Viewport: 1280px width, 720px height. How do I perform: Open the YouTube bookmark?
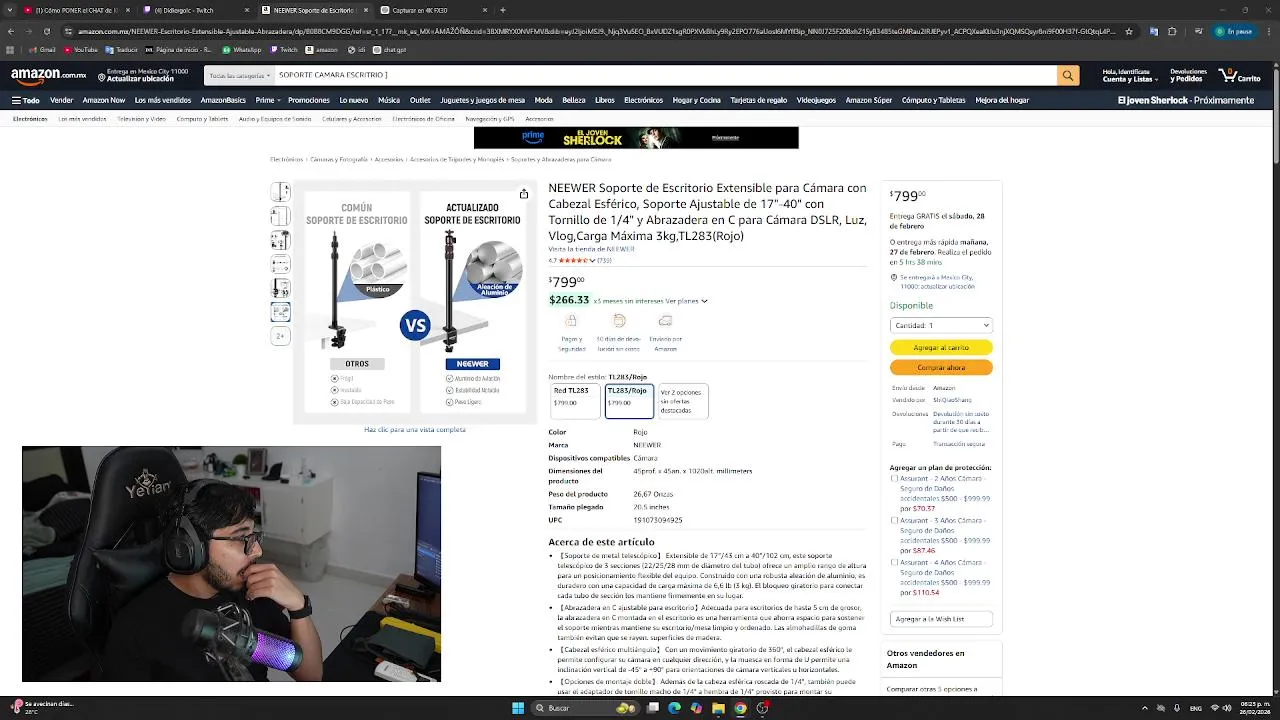pos(81,49)
